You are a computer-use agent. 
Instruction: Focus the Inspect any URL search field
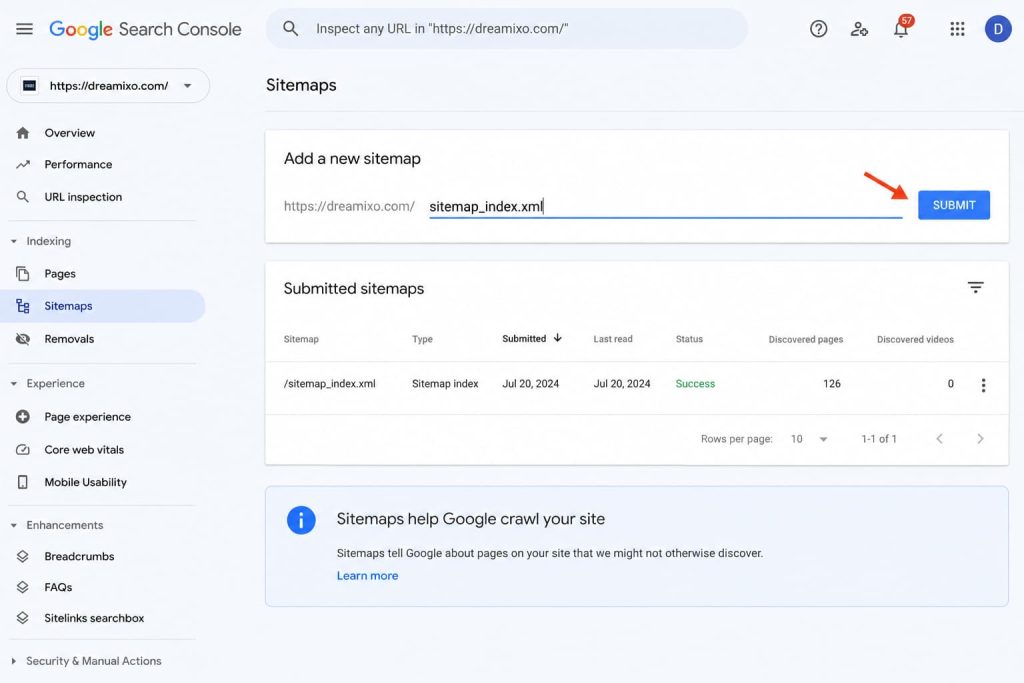pyautogui.click(x=506, y=29)
